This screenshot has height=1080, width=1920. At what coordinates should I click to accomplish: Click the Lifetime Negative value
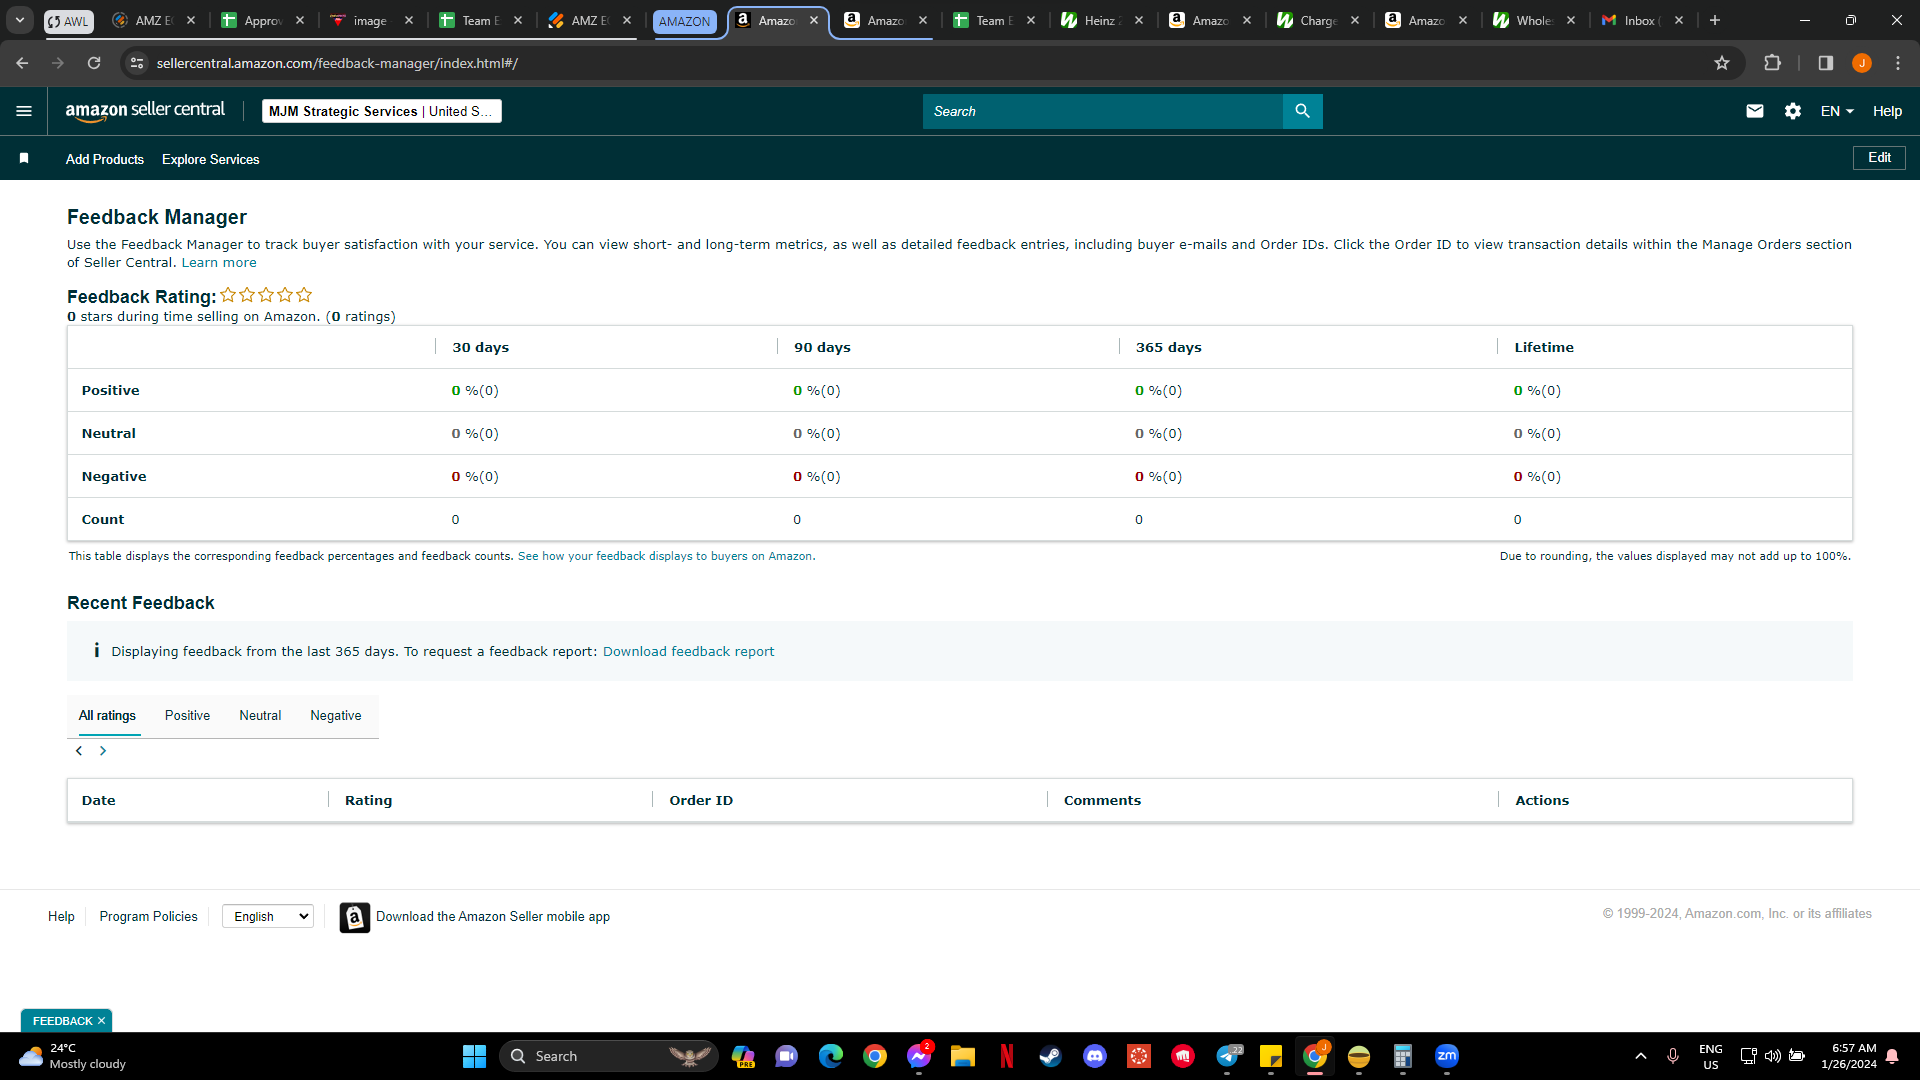pos(1537,477)
